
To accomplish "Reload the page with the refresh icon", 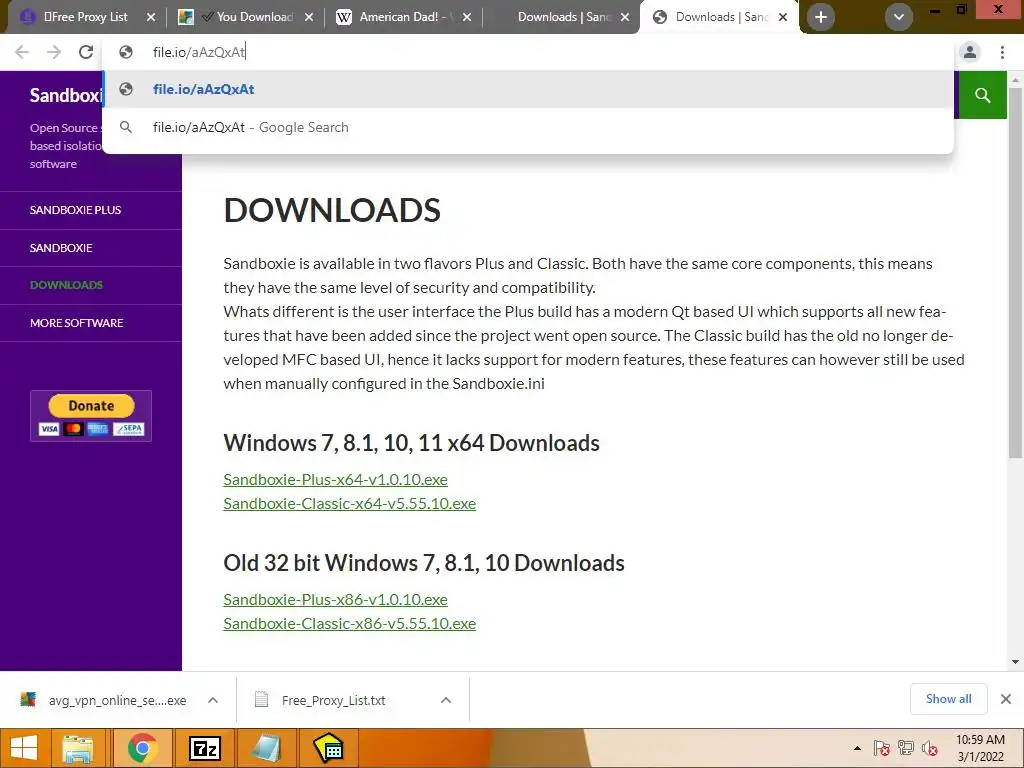I will point(86,52).
